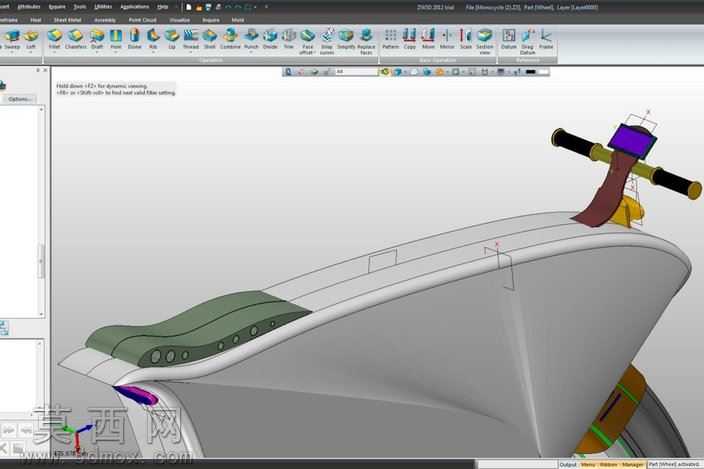
Task: Select the Copy tool
Action: tap(409, 39)
